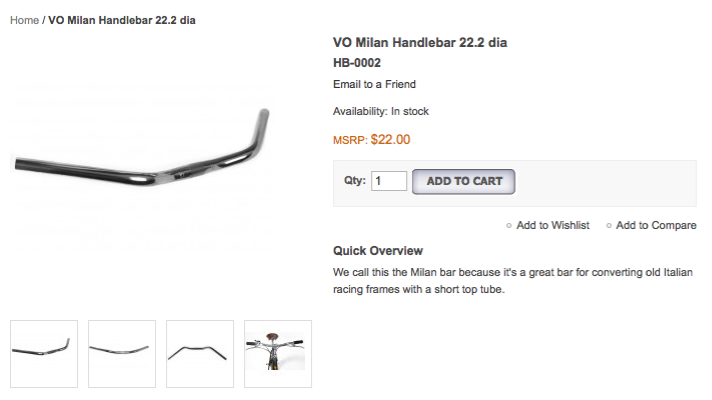Select the second handlebar thumbnail
The image size is (712, 400).
click(x=122, y=353)
